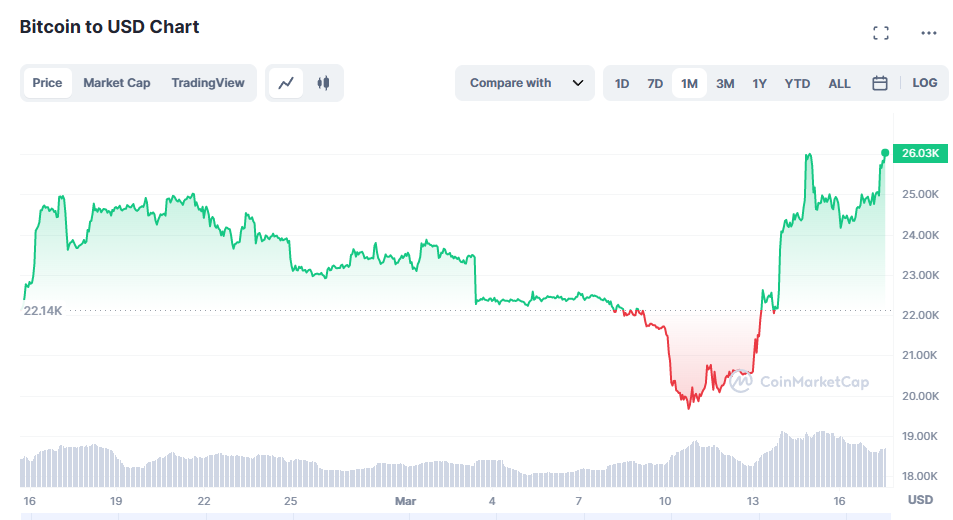Image resolution: width=953 pixels, height=520 pixels.
Task: Show the YTD price range
Action: (x=797, y=83)
